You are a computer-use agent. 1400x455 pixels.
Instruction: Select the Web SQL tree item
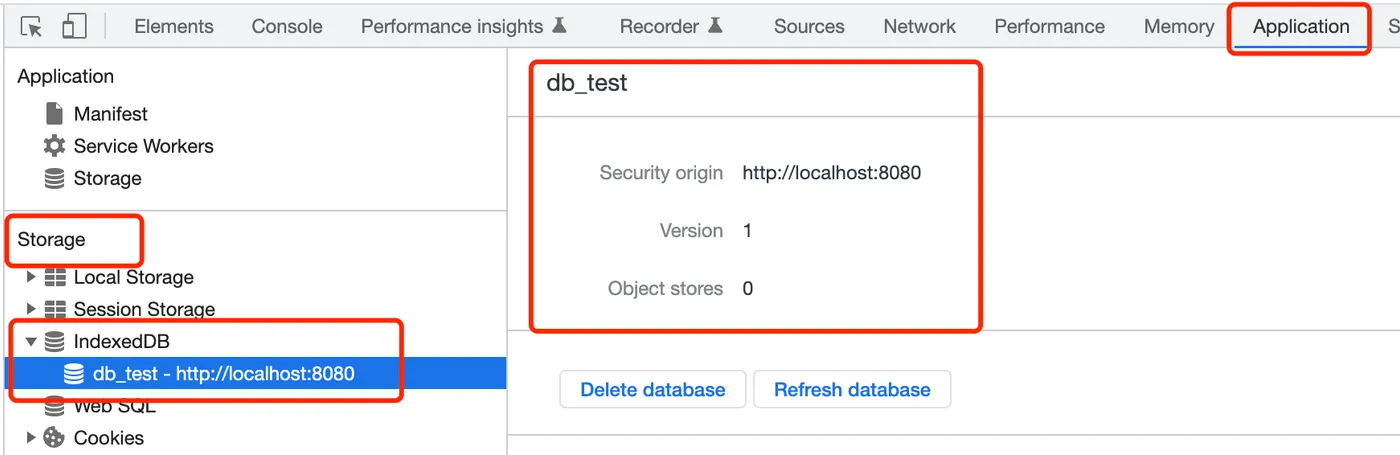[x=114, y=407]
